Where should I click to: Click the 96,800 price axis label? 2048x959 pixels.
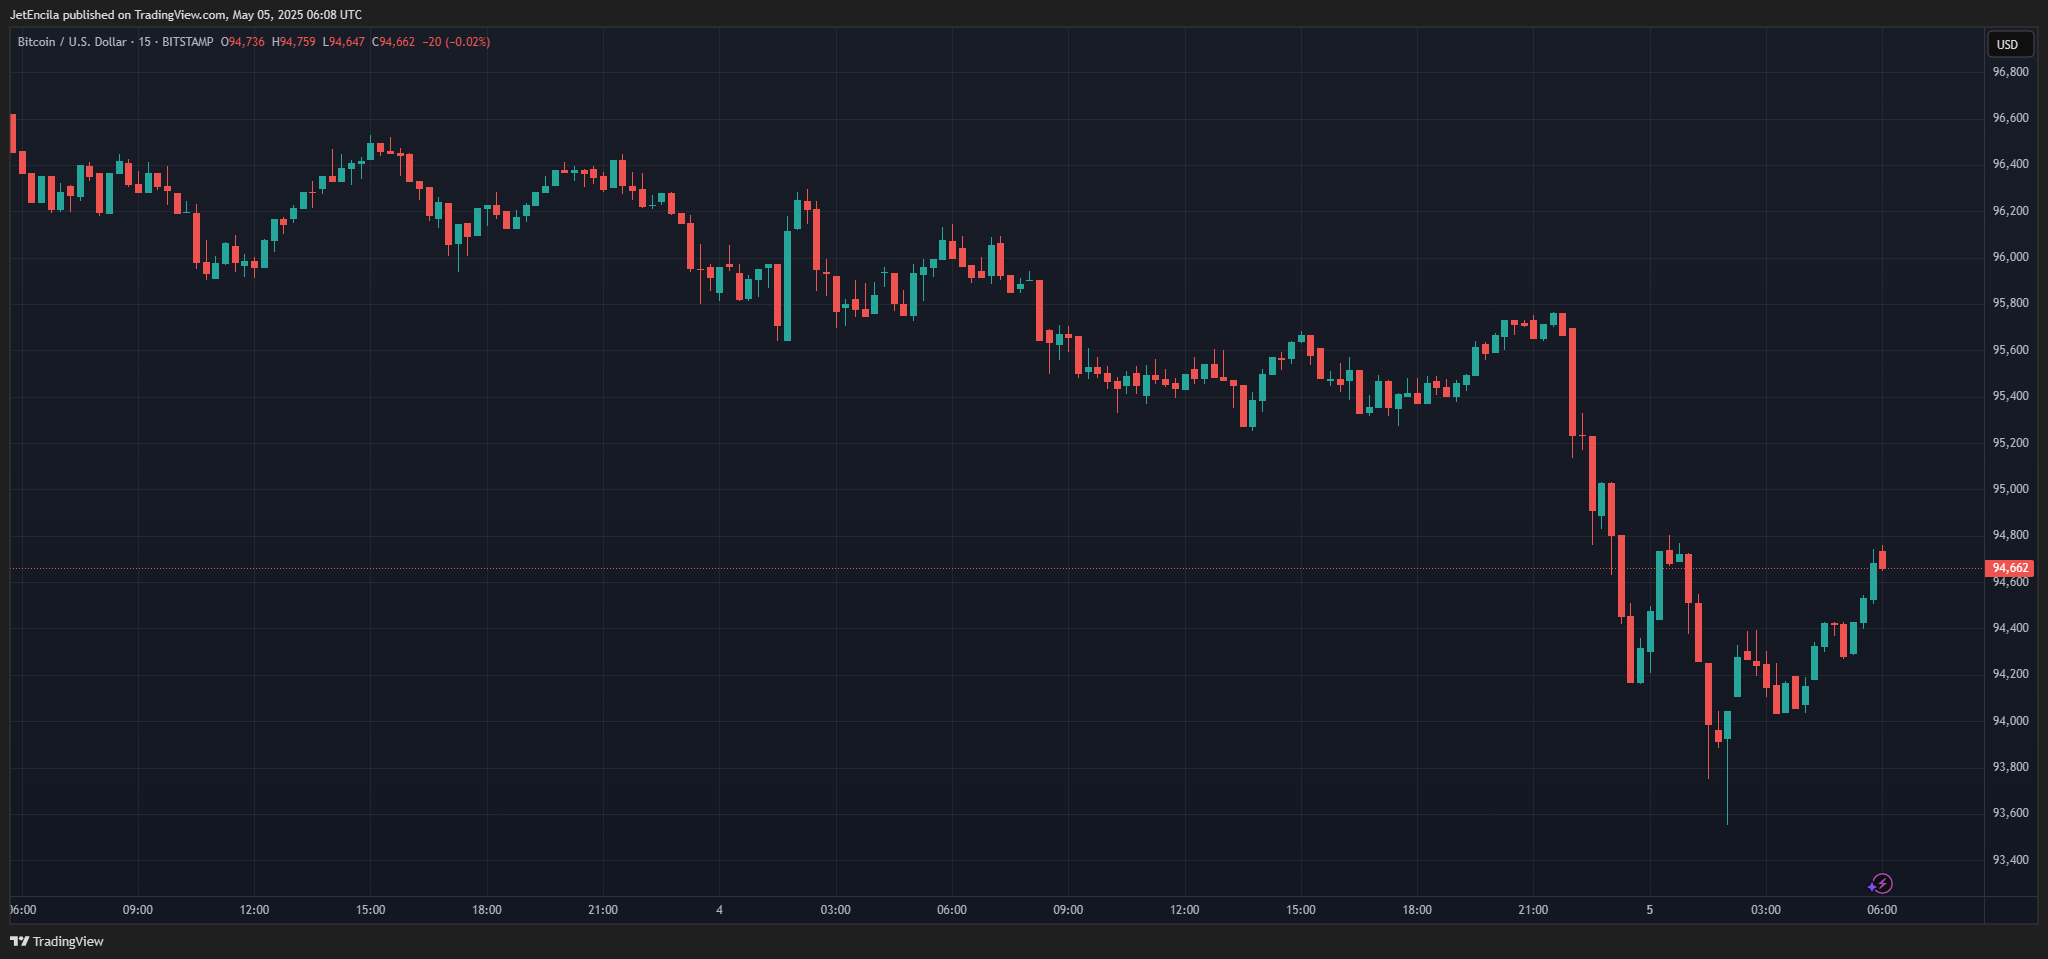point(2010,72)
